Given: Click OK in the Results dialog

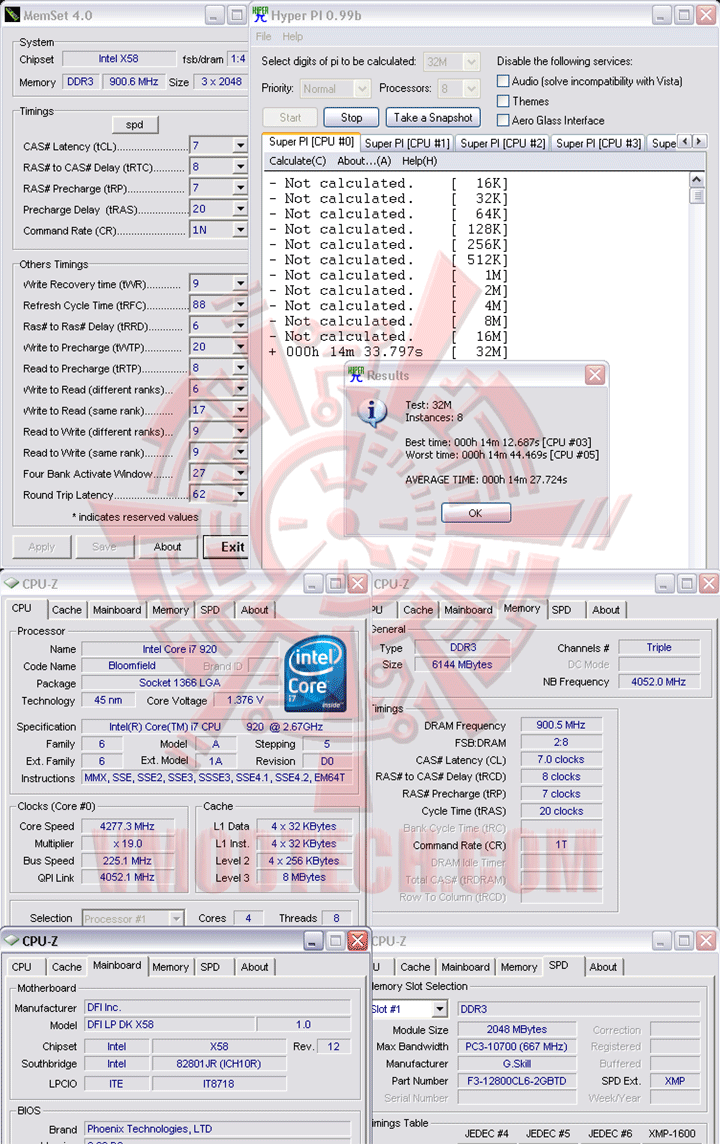Looking at the screenshot, I should coord(475,513).
